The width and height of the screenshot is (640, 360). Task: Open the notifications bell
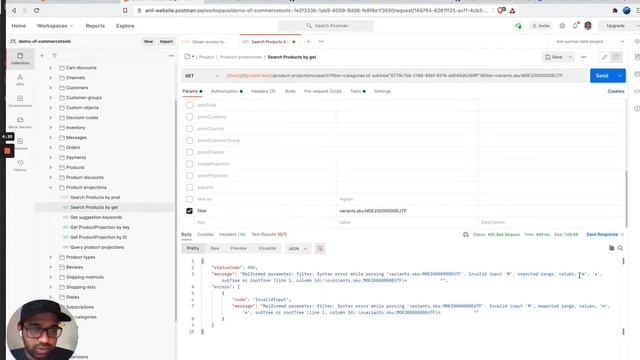click(x=575, y=26)
